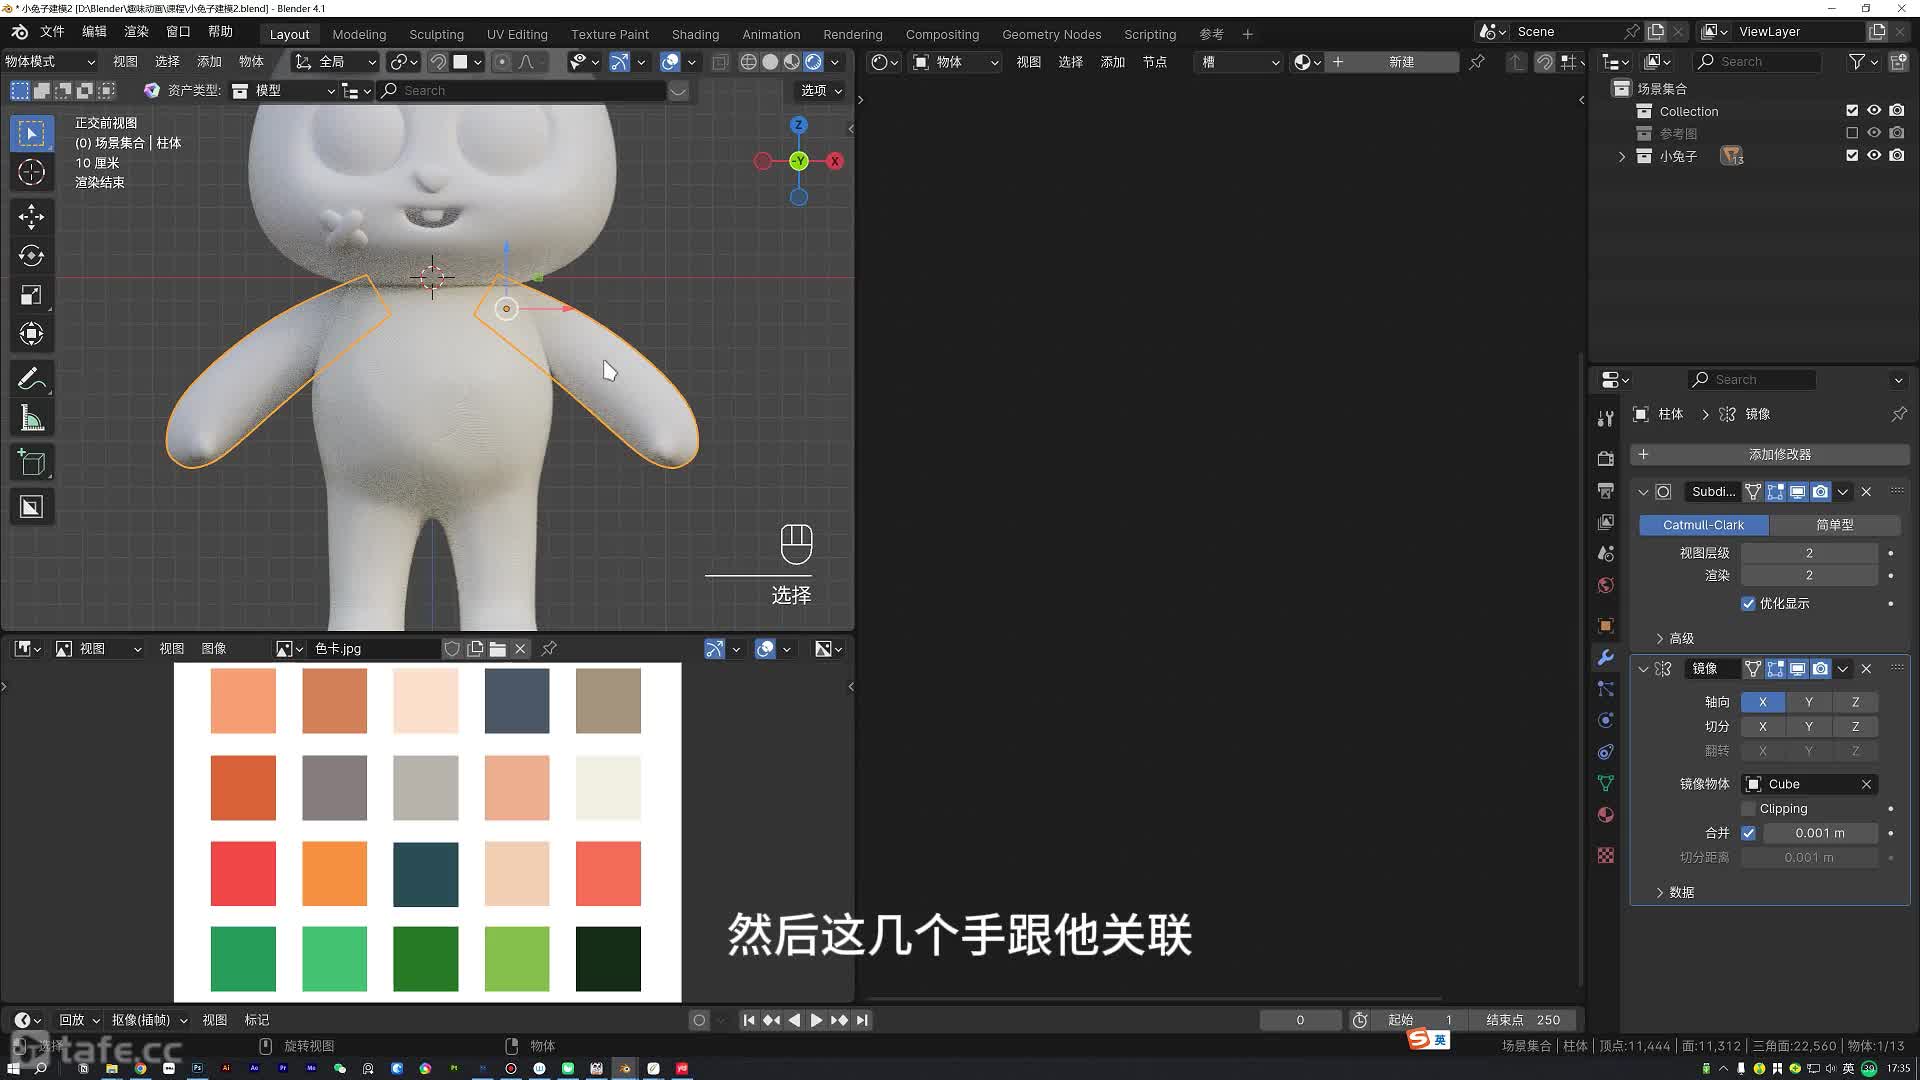Select the Annotation tool
This screenshot has width=1920, height=1080.
(30, 380)
